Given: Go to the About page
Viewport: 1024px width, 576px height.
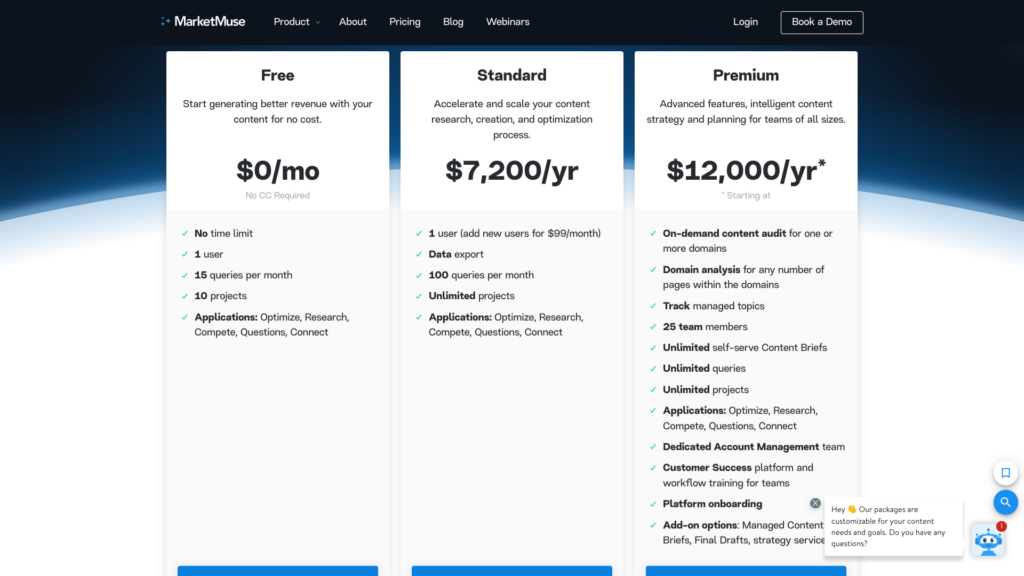Looking at the screenshot, I should pos(353,22).
